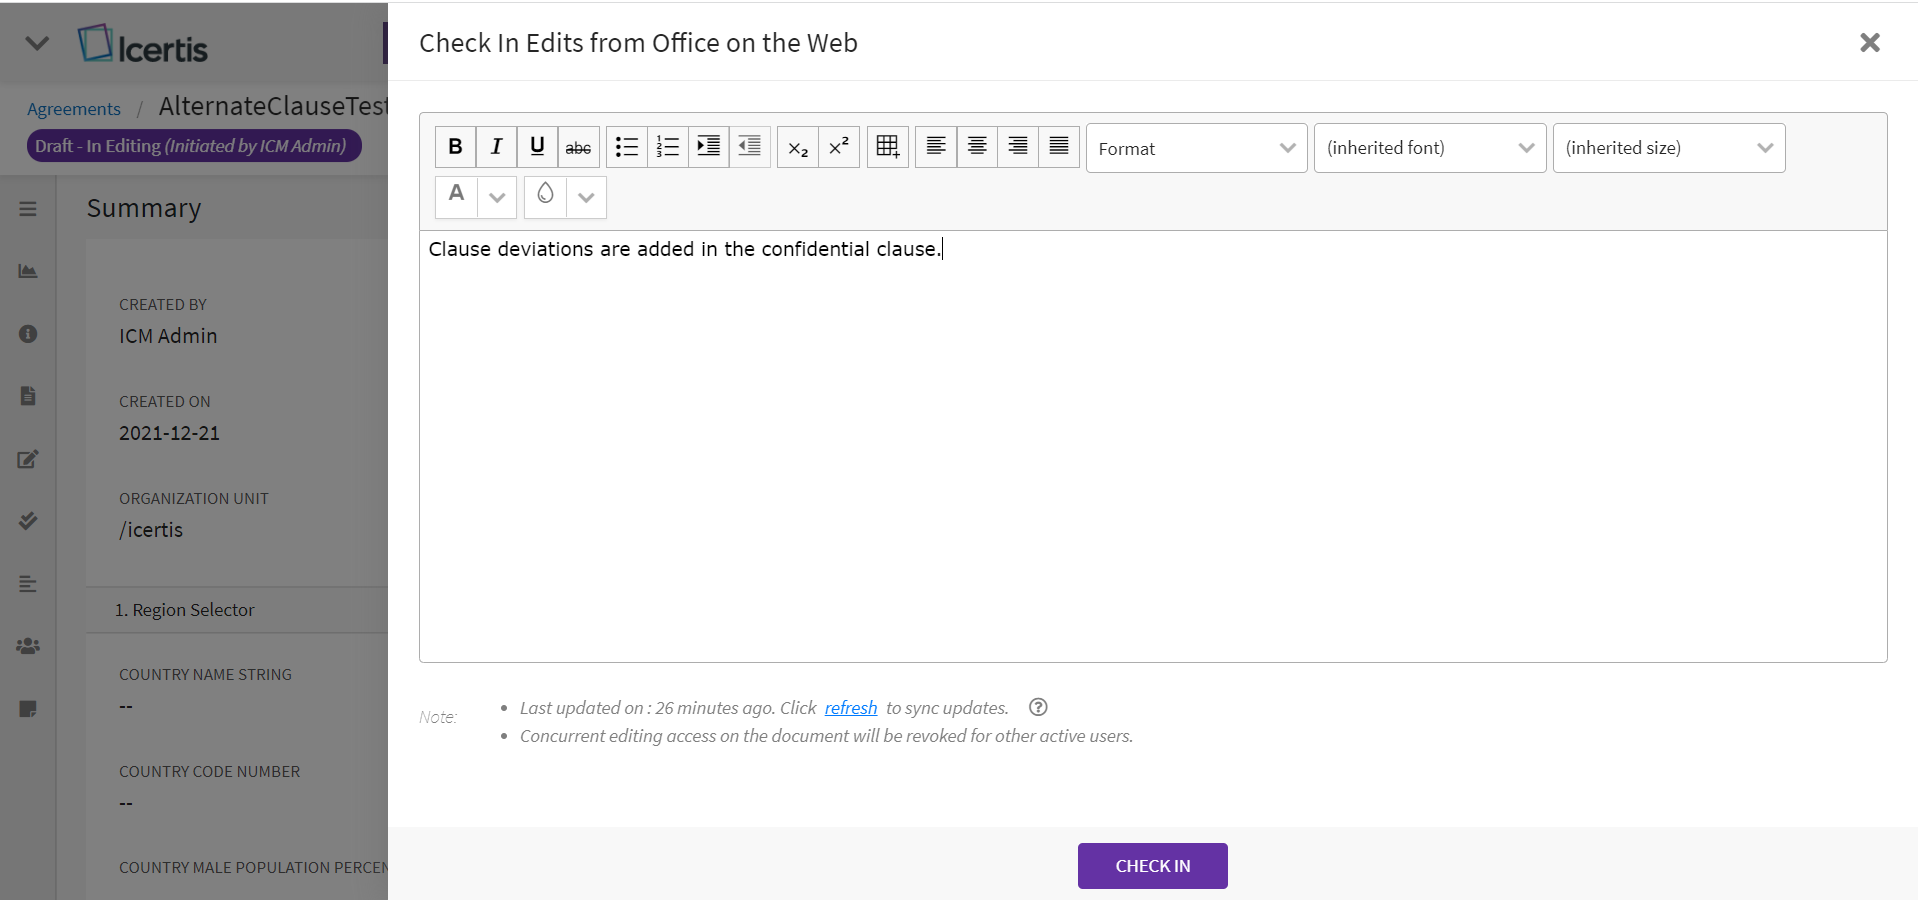This screenshot has height=900, width=1918.
Task: Toggle bold formatting in the editor
Action: pyautogui.click(x=455, y=147)
